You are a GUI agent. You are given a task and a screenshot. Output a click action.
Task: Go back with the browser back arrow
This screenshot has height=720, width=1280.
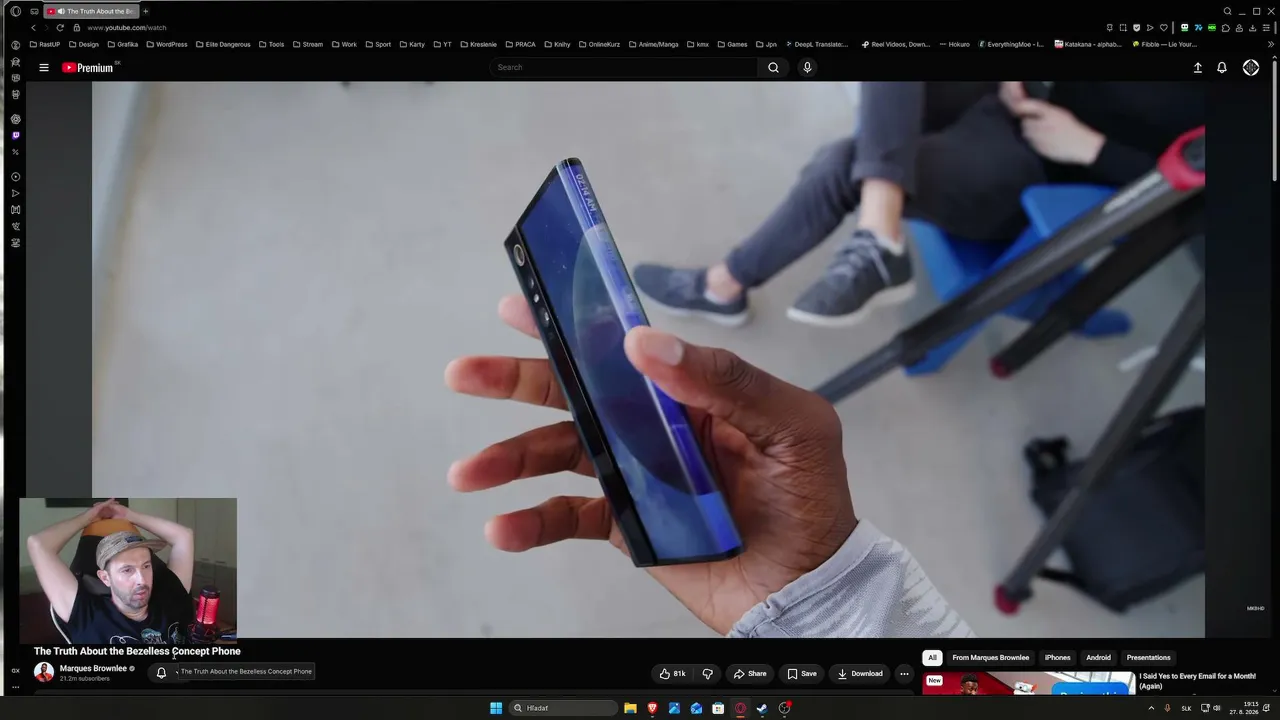pyautogui.click(x=33, y=28)
